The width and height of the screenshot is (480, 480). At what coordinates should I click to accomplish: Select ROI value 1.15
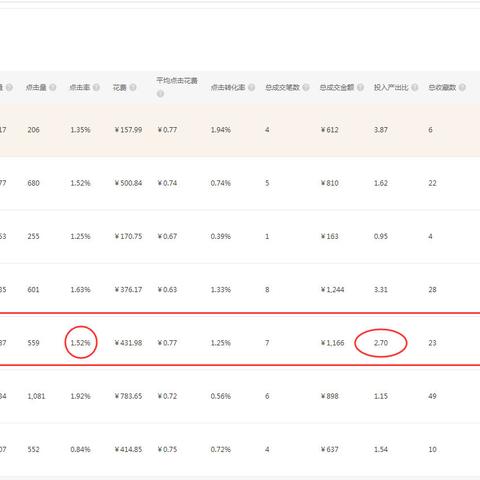coord(381,396)
